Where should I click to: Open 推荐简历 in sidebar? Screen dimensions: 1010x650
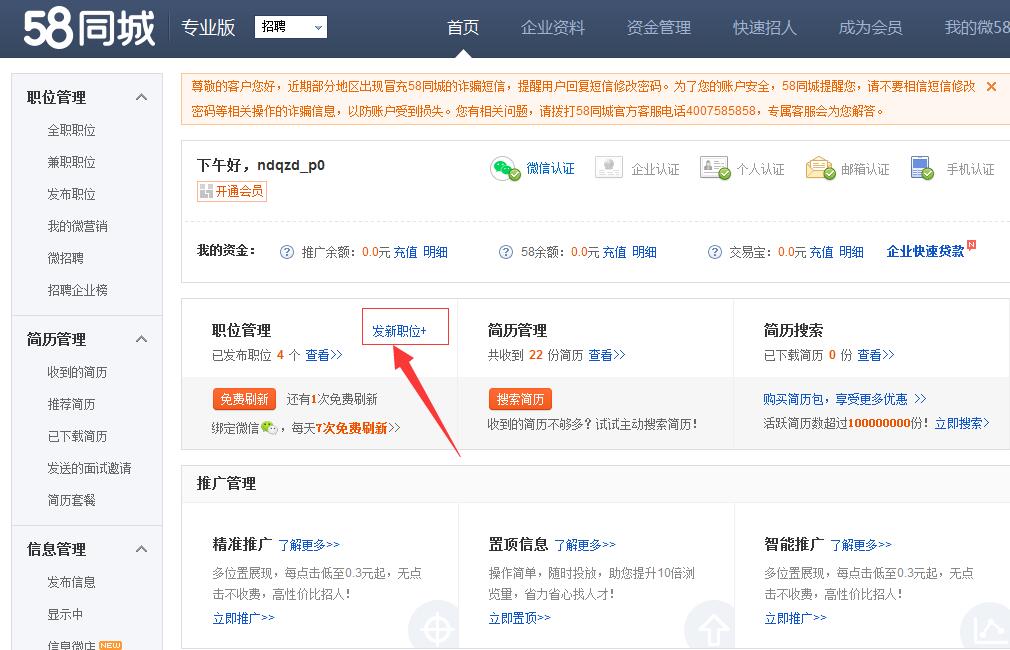coord(71,404)
